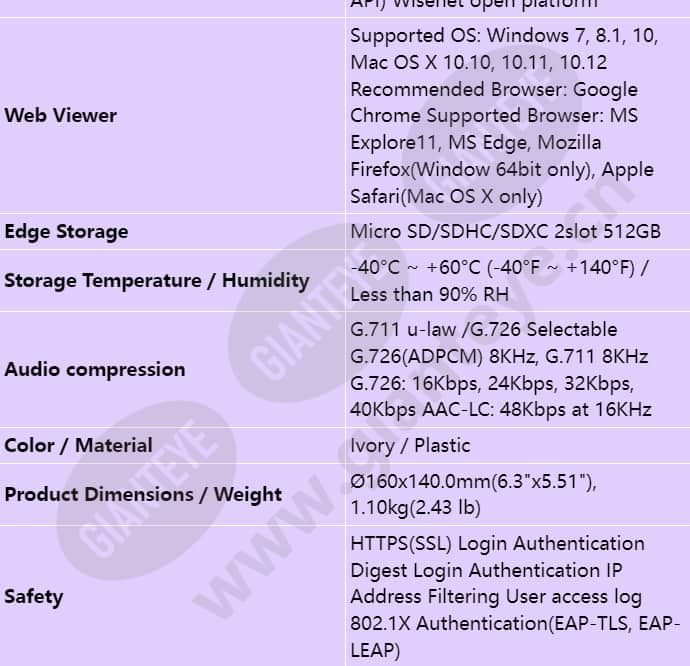Click the Micro SD/SDHC/SDXC 2slot 512GB value
This screenshot has height=666, width=690.
(x=506, y=232)
